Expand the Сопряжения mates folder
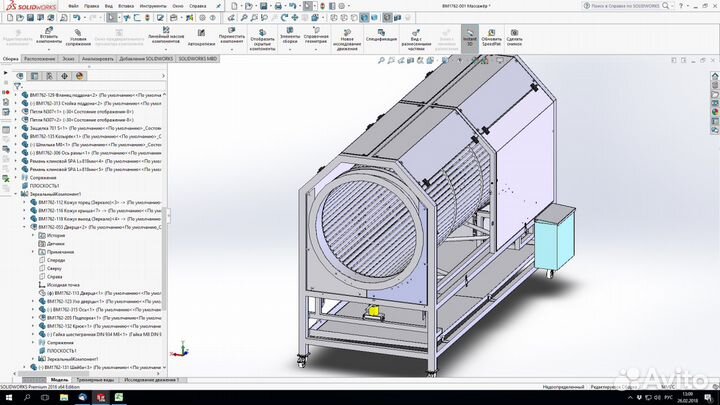720x405 pixels. click(44, 176)
